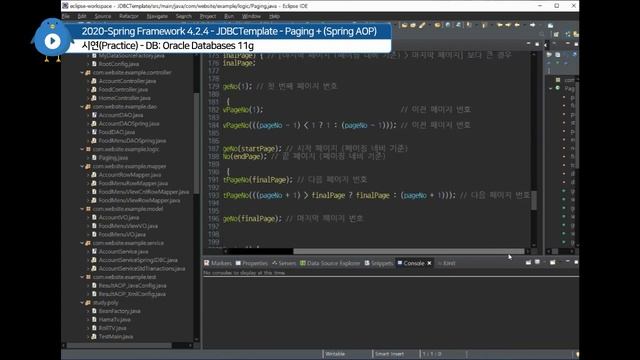The width and height of the screenshot is (640, 360).
Task: Select FoodMenuDAOSpring.java in the explorer
Action: 132,140
